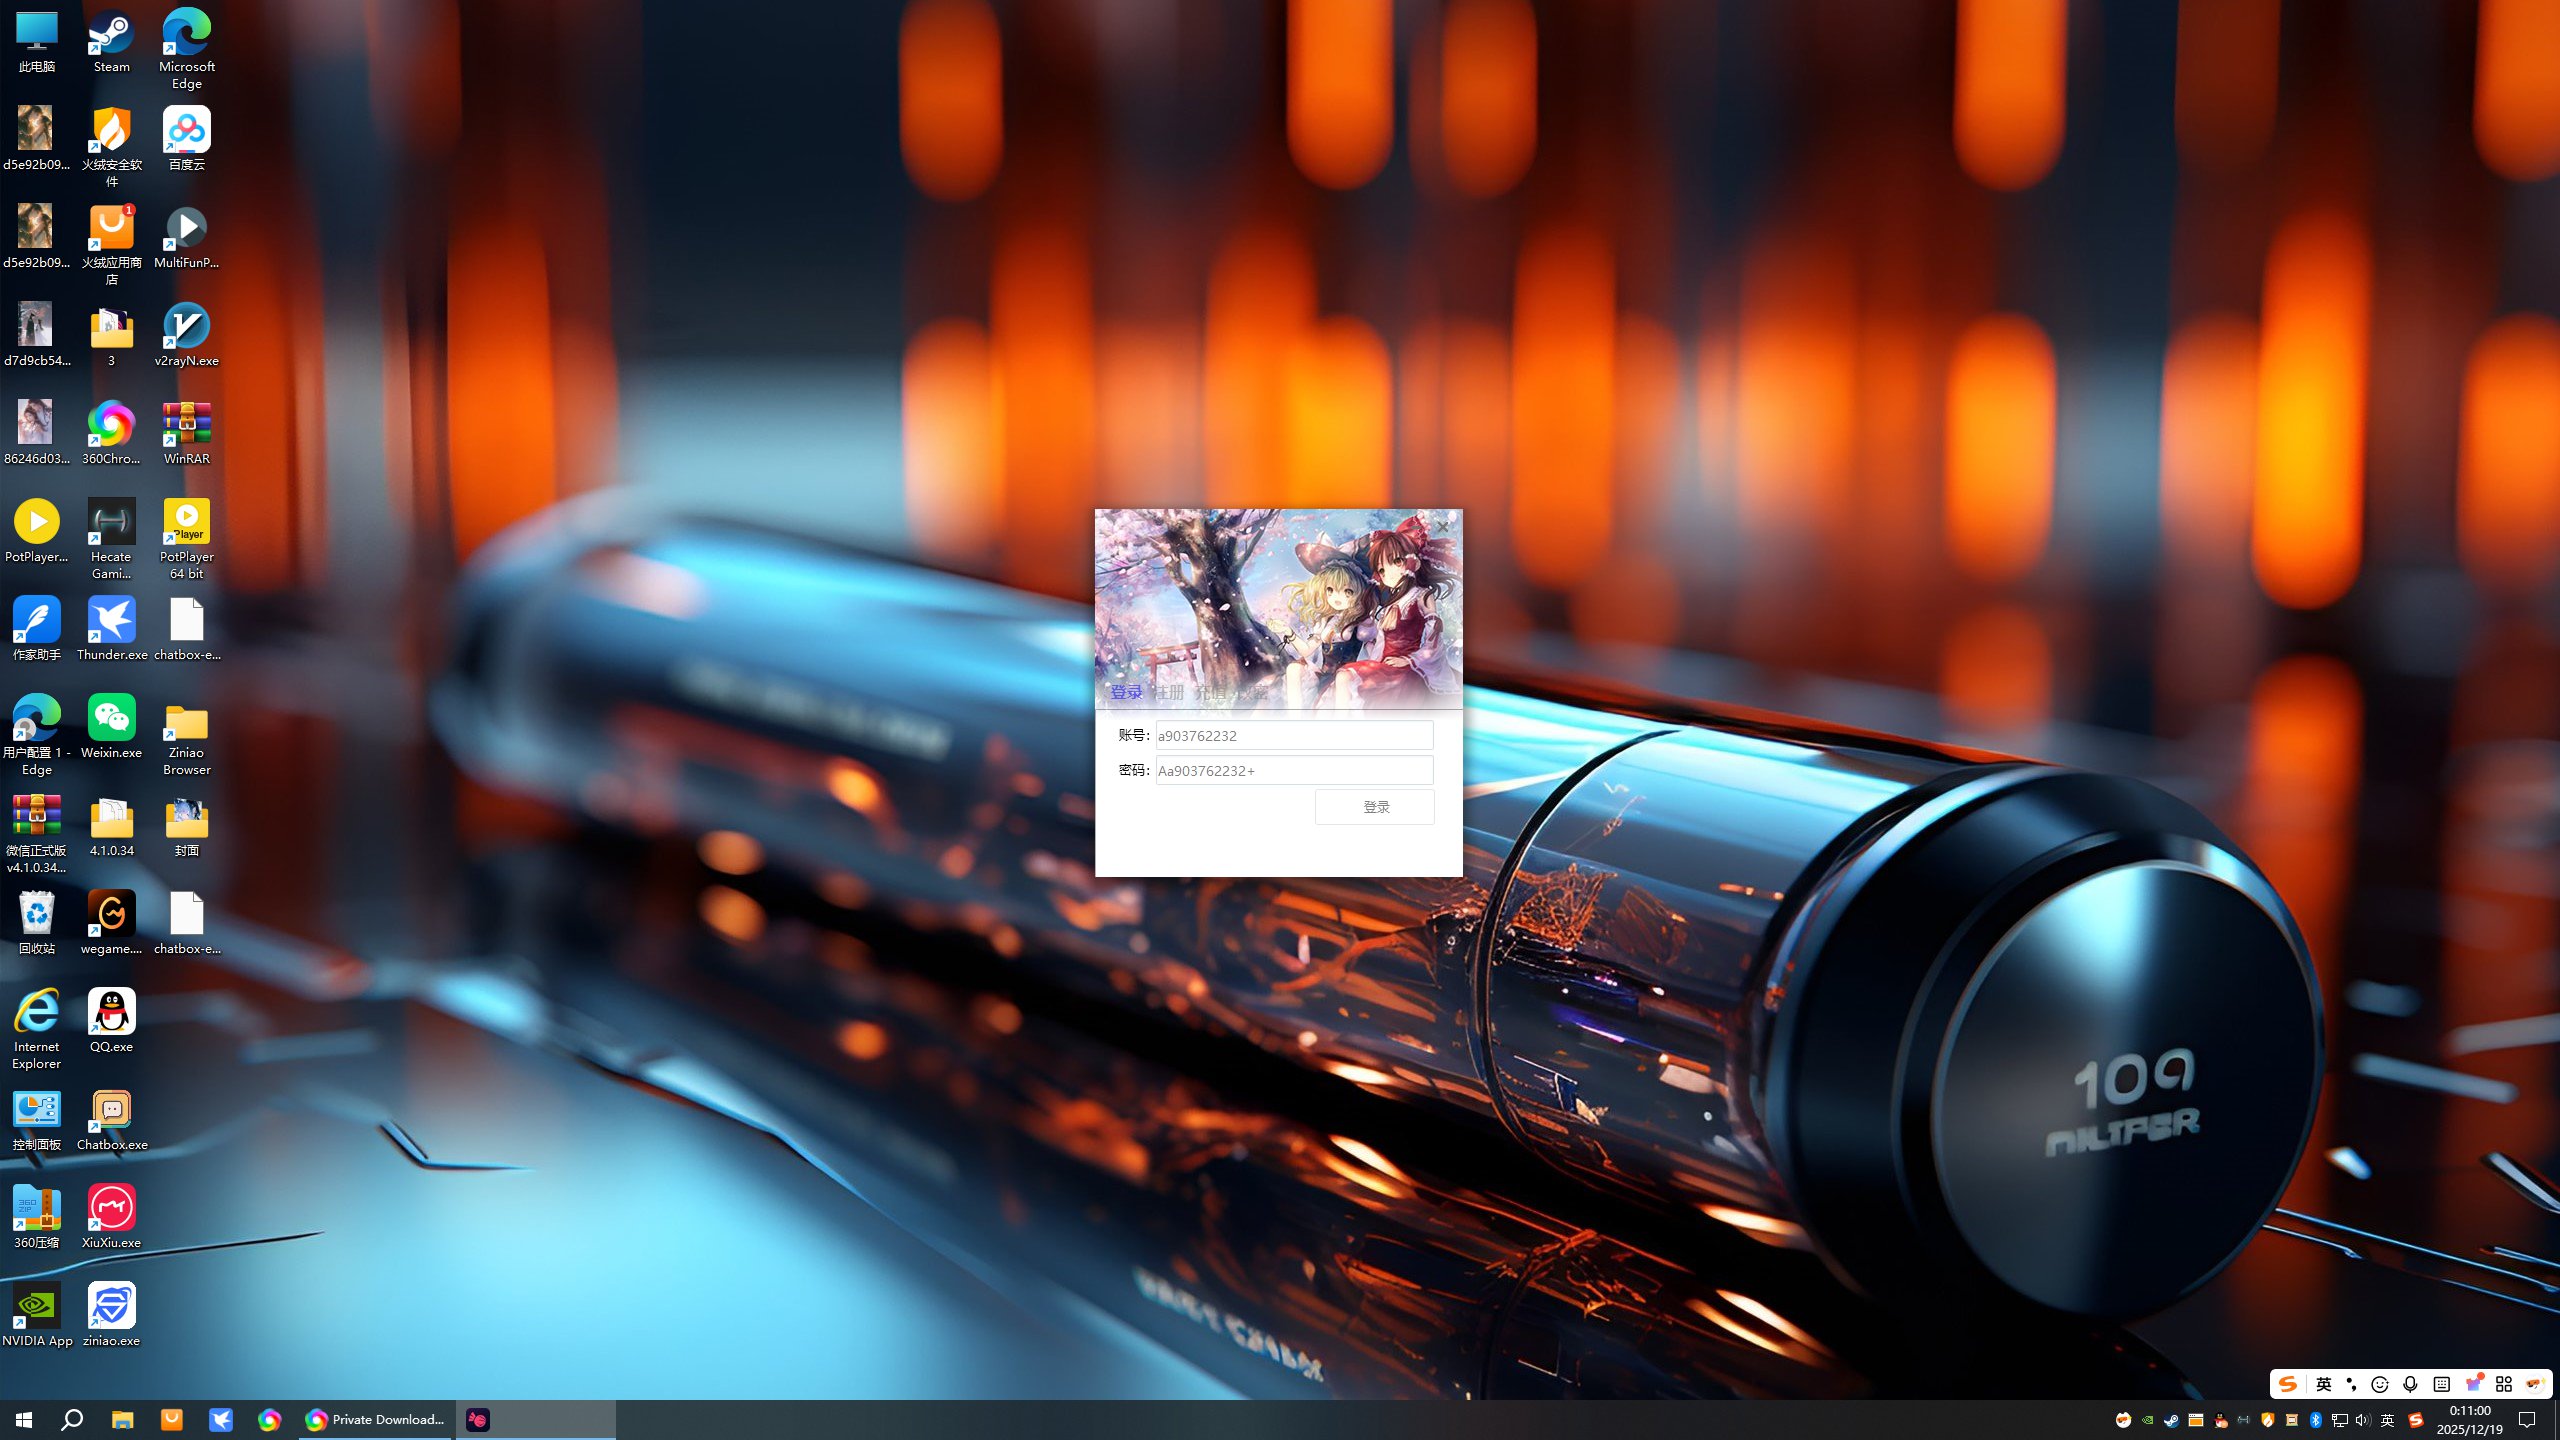This screenshot has height=1440, width=2560.
Task: Open Sogou skin shirt icon
Action: click(2474, 1384)
